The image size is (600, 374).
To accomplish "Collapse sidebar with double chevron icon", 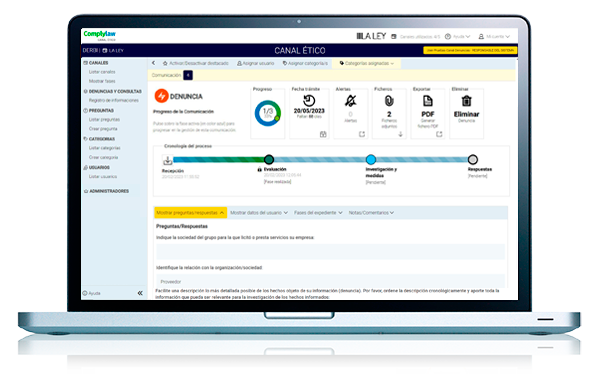I will 140,293.
